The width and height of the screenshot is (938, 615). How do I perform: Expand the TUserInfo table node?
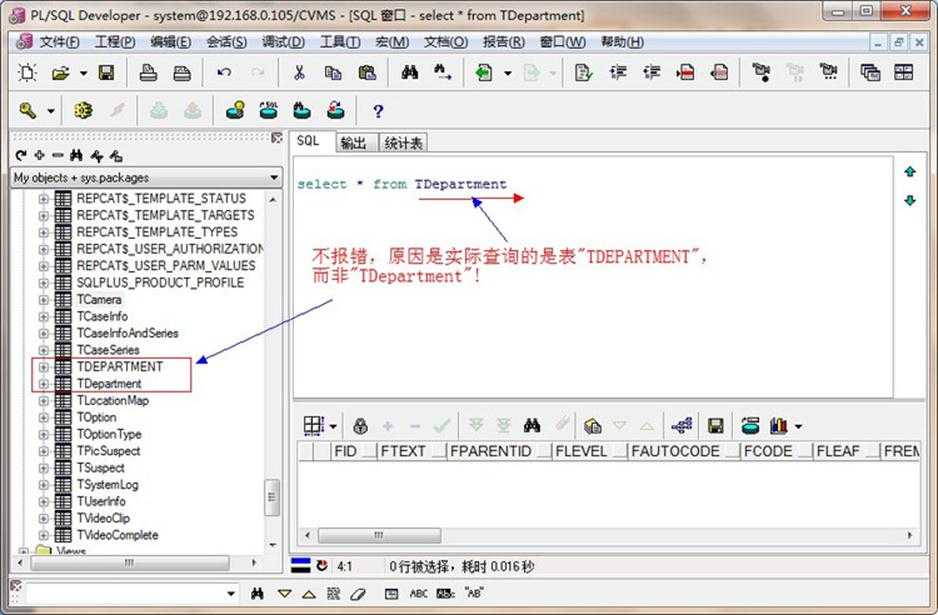click(x=43, y=501)
